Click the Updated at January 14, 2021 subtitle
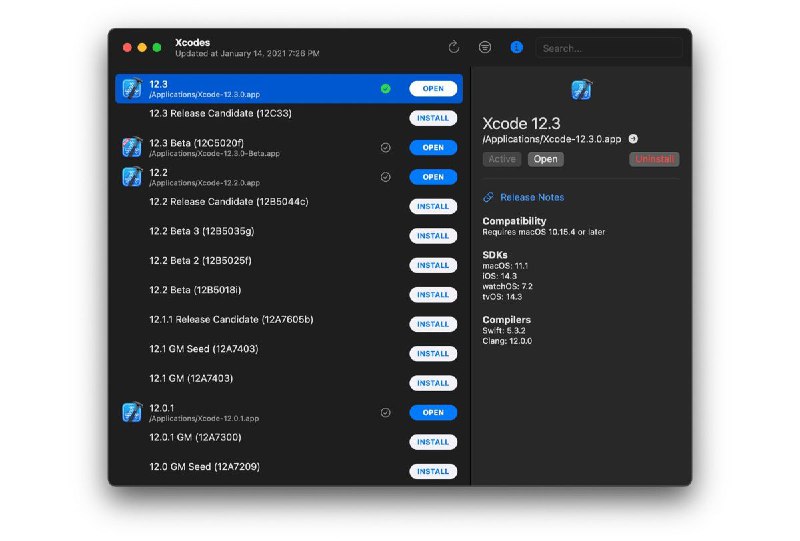The width and height of the screenshot is (800, 541). click(x=247, y=53)
